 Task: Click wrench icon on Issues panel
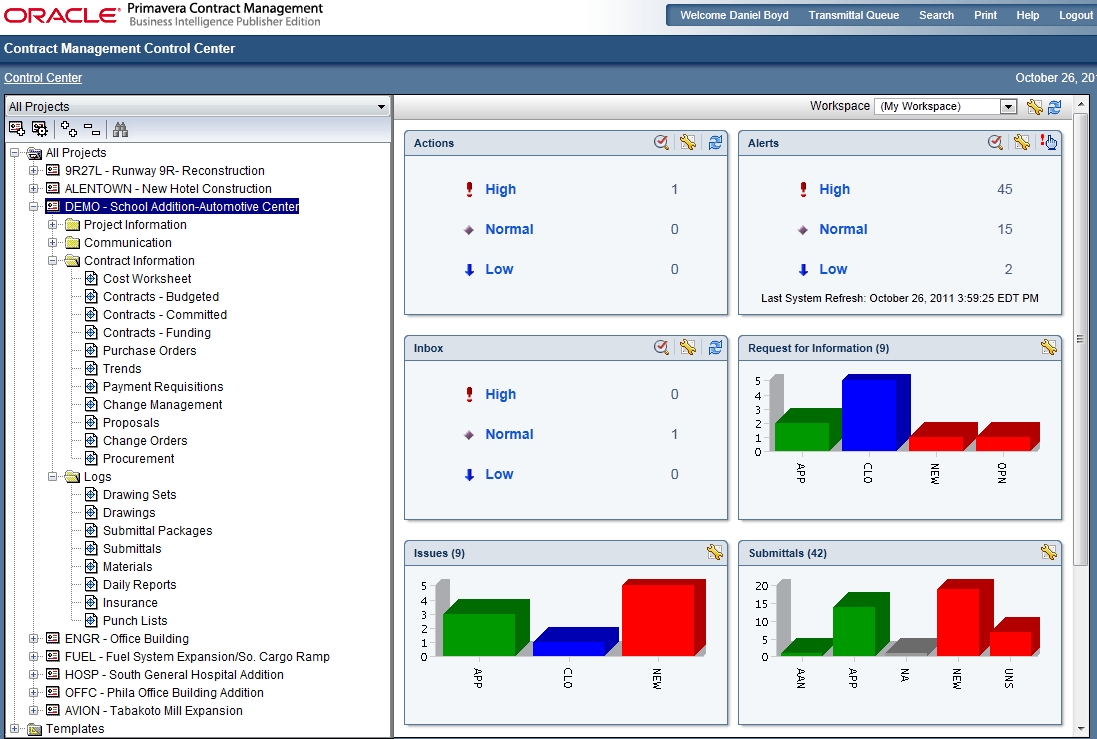pyautogui.click(x=714, y=552)
